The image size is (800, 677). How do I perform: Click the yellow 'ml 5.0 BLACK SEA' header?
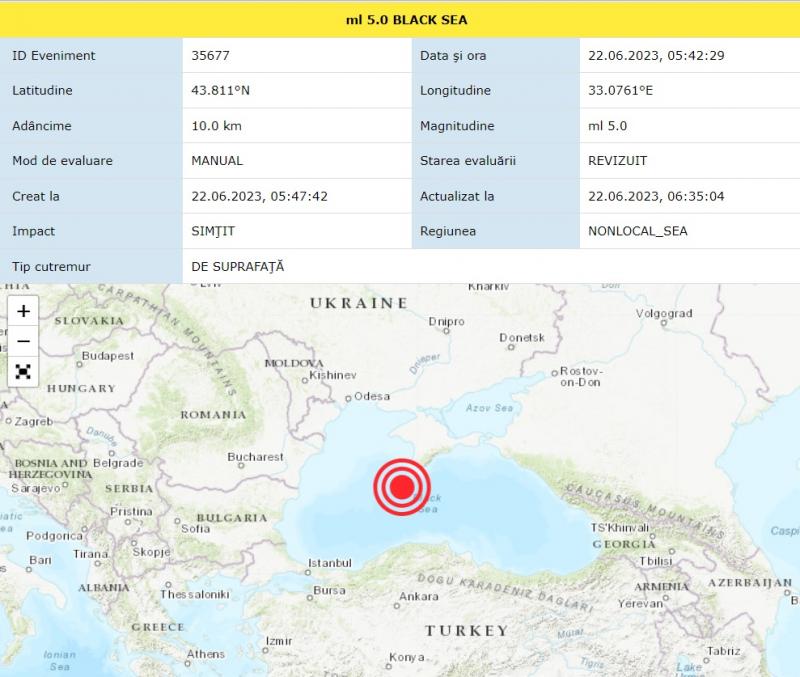[400, 19]
